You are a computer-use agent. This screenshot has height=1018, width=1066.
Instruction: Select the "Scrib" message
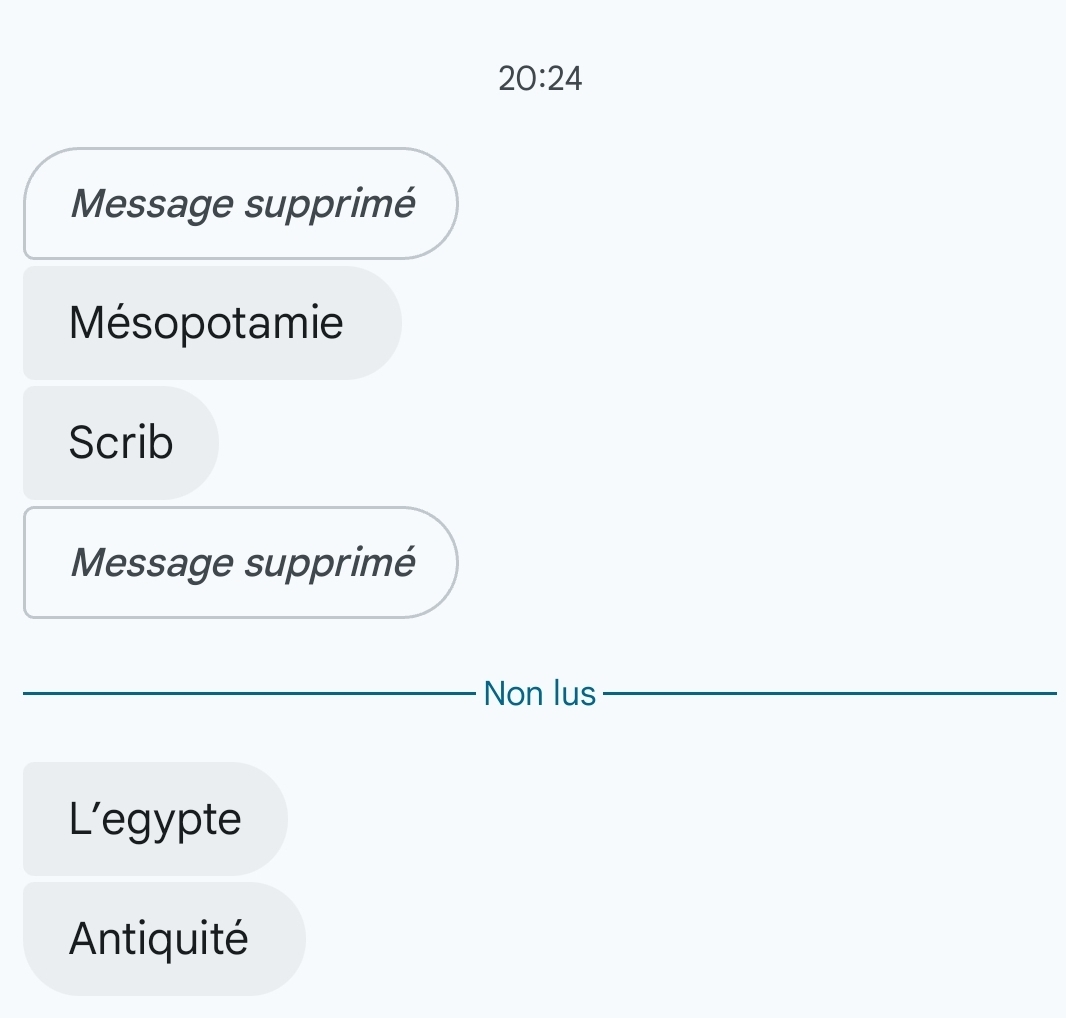[121, 443]
